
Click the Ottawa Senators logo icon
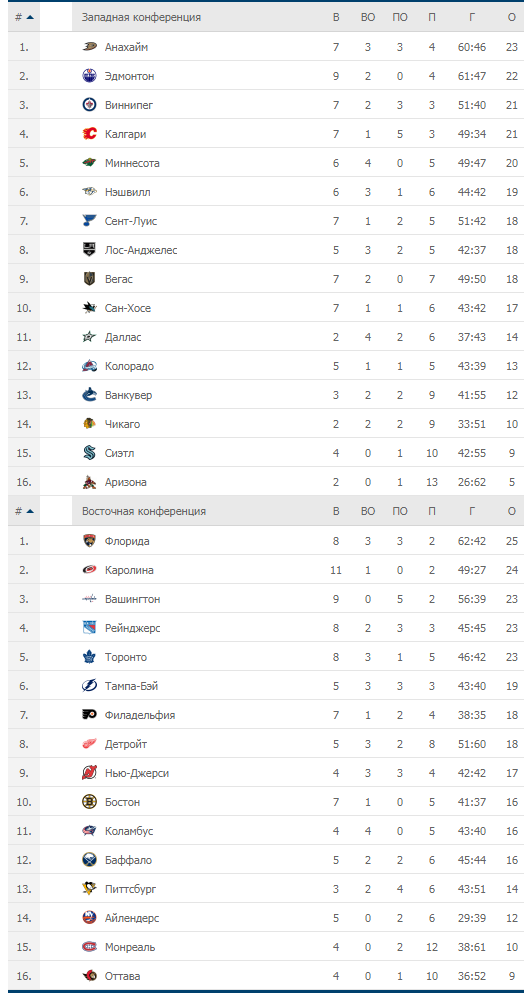click(89, 976)
